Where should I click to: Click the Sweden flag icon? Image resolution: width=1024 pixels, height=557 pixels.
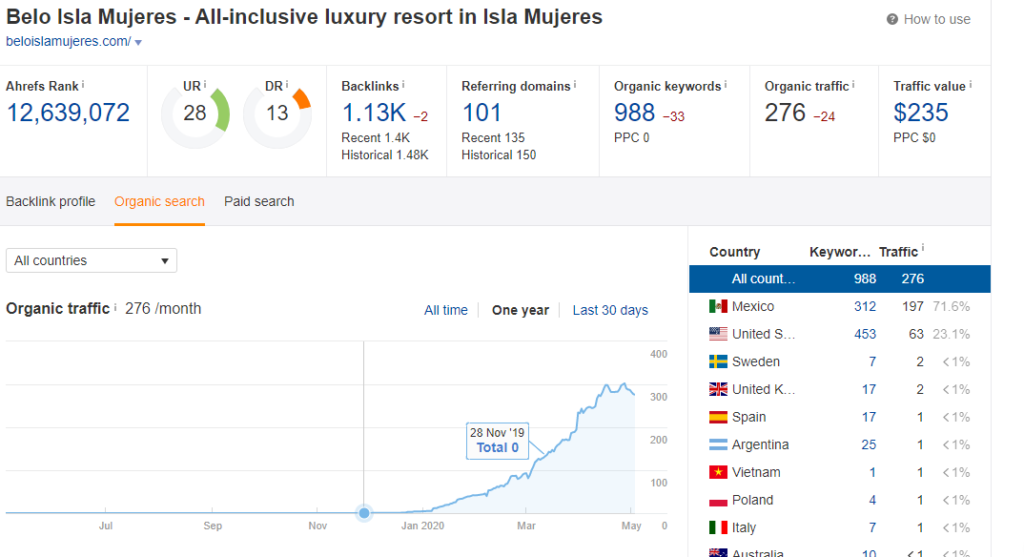(717, 362)
